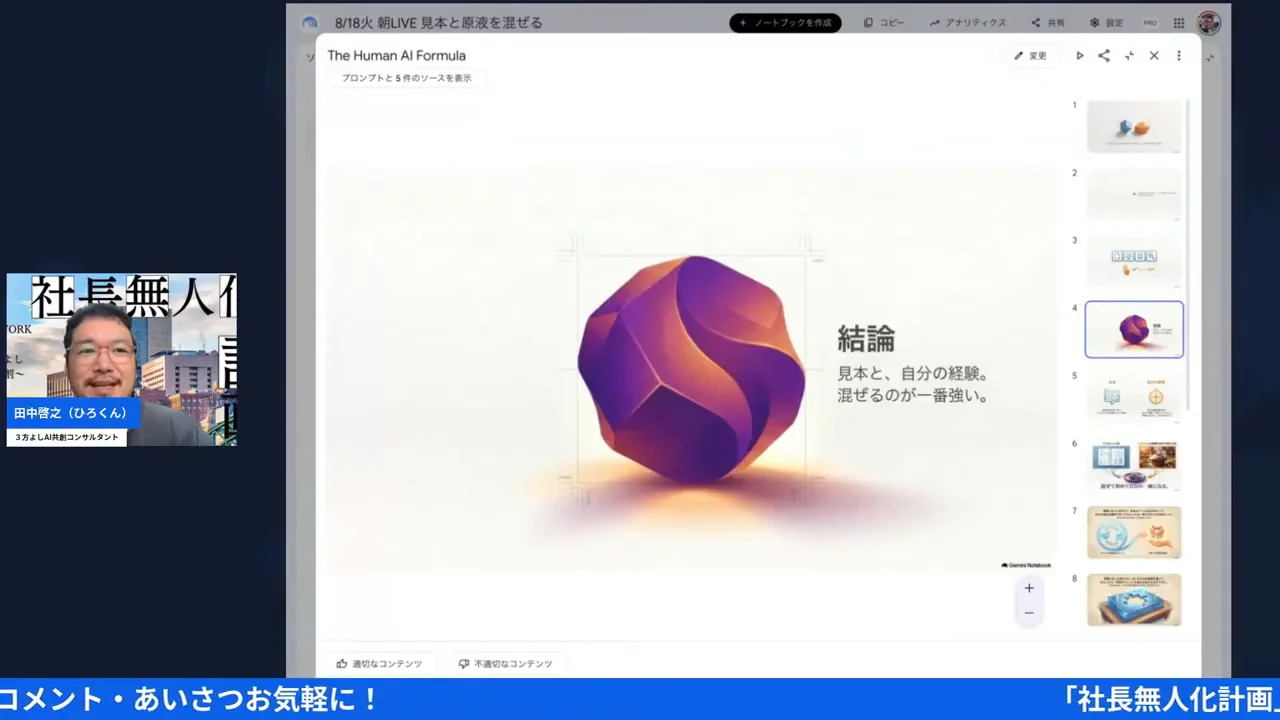This screenshot has height=720, width=1280.
Task: Click the notebook title 8/18火 朝LIVE
Action: pos(438,23)
